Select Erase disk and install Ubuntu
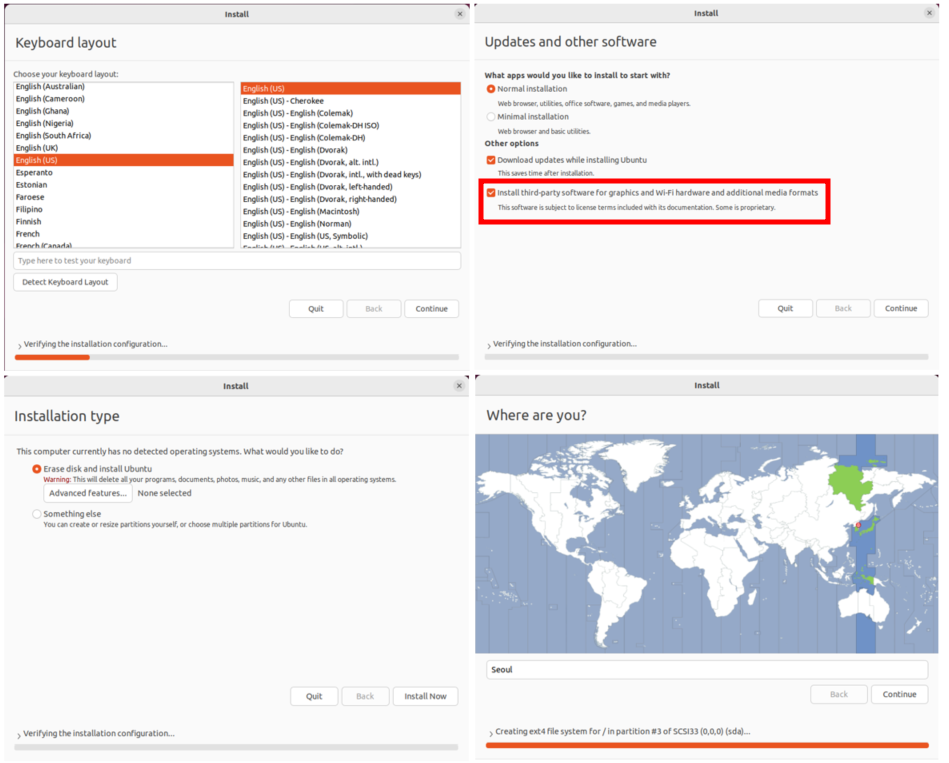The width and height of the screenshot is (949, 763). click(36, 469)
